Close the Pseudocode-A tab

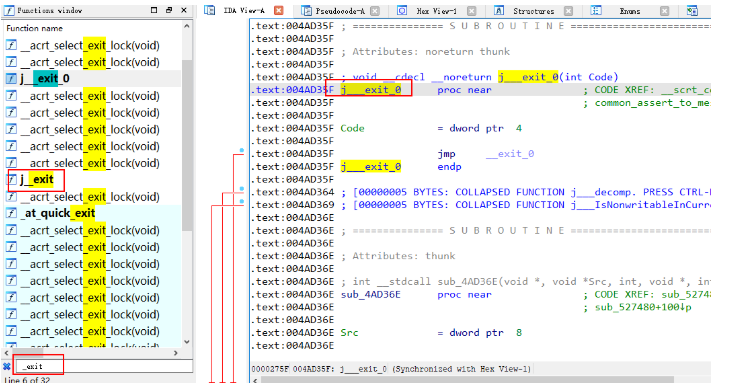click(x=375, y=11)
